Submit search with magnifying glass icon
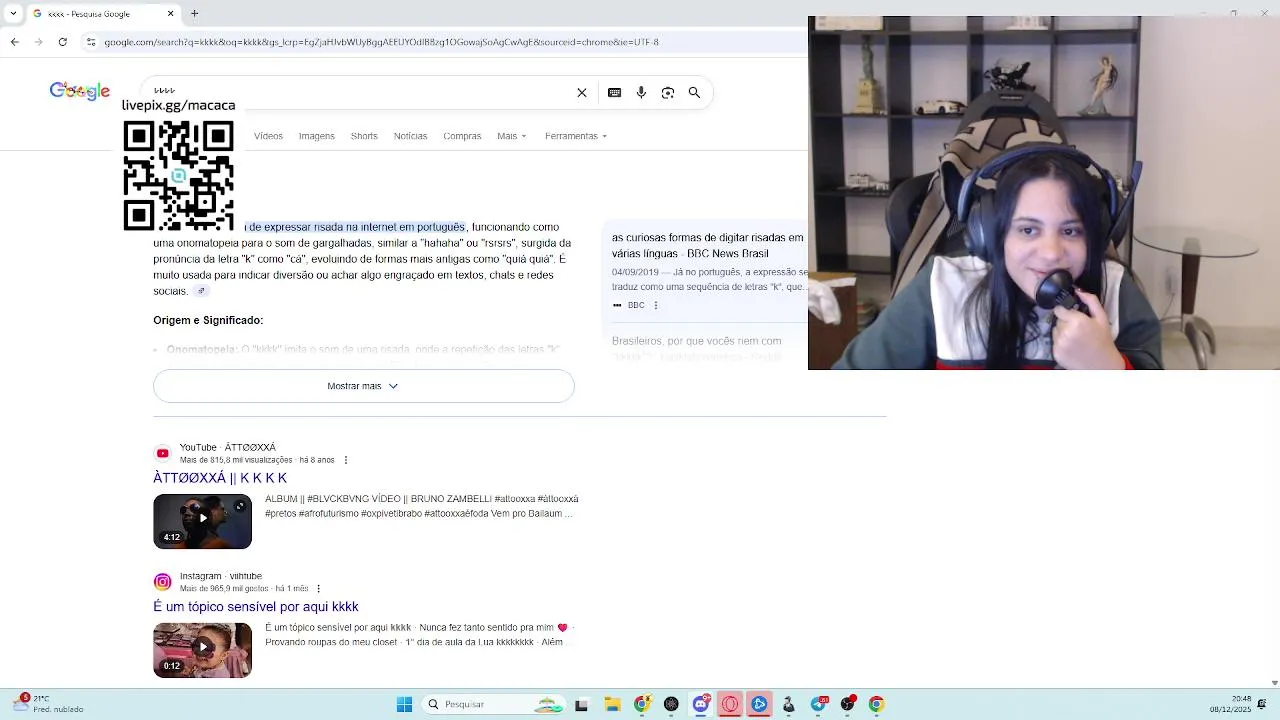1280x720 pixels. tap(694, 93)
